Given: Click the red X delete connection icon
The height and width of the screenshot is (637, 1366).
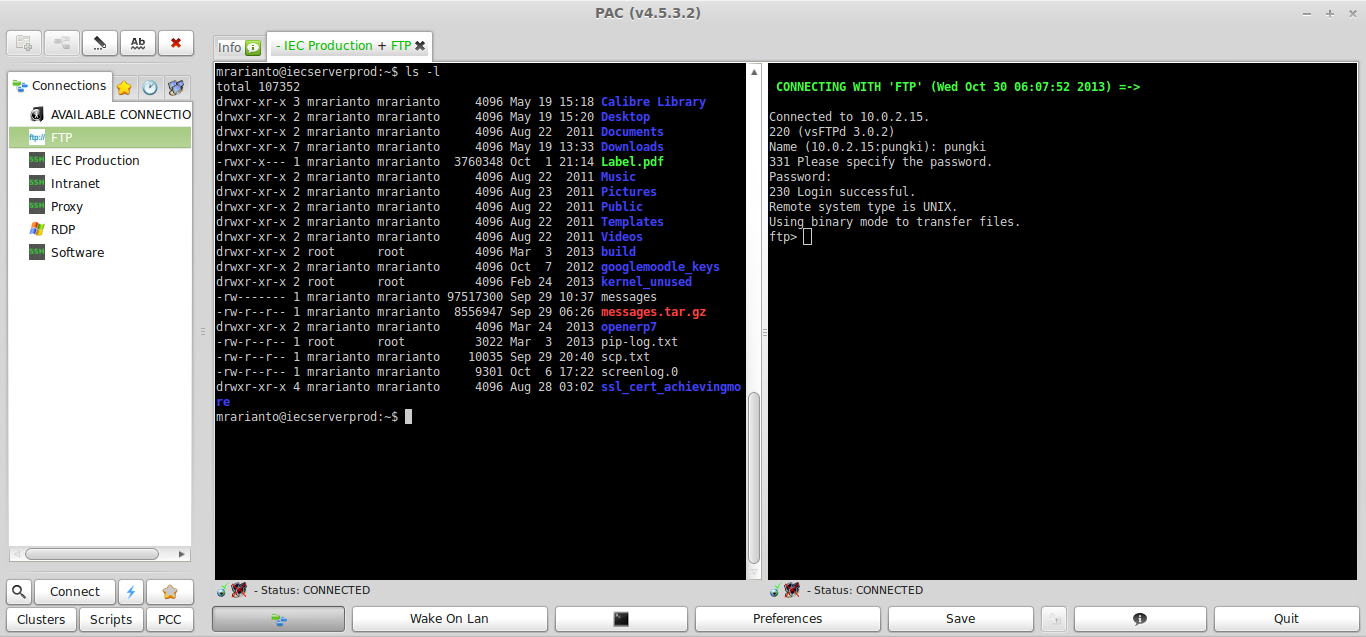Looking at the screenshot, I should 176,43.
